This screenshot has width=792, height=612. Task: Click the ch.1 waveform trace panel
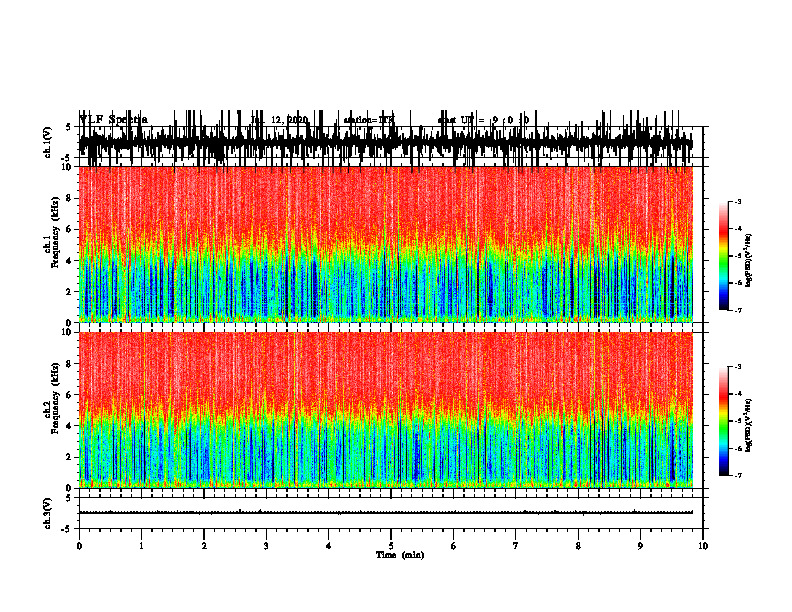pos(390,142)
